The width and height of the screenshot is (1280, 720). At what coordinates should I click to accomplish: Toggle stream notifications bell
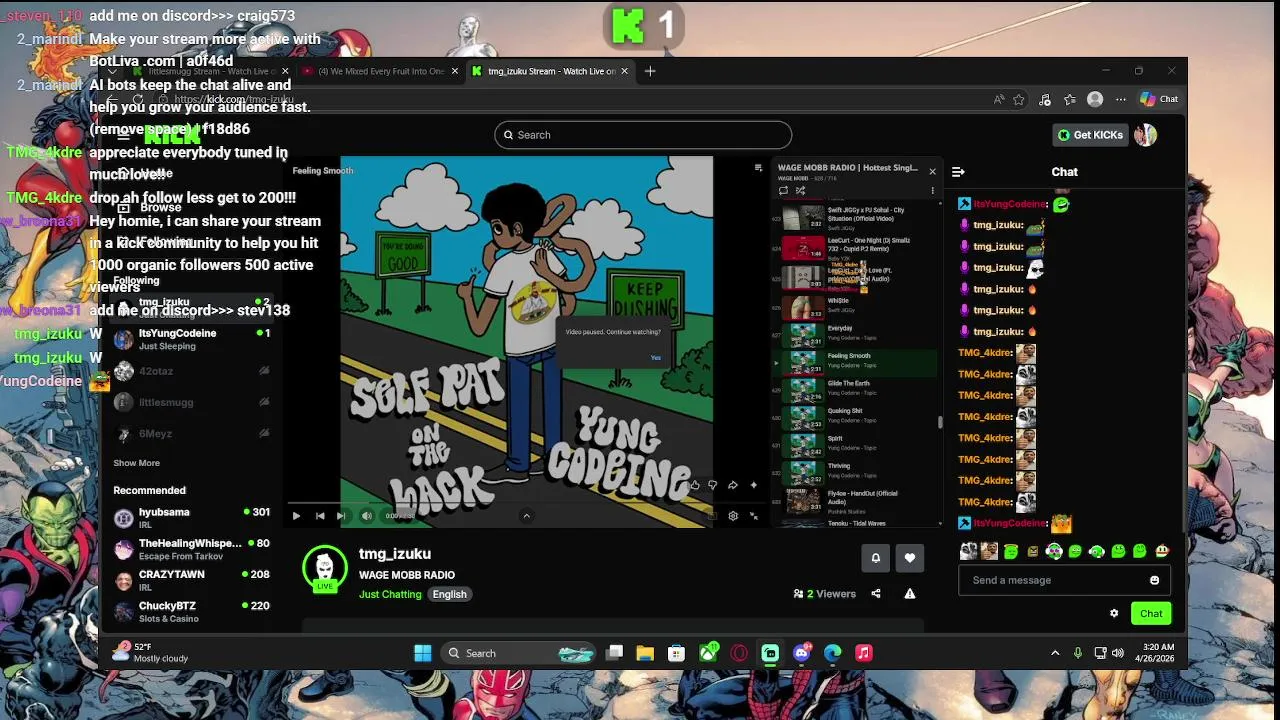(x=875, y=558)
